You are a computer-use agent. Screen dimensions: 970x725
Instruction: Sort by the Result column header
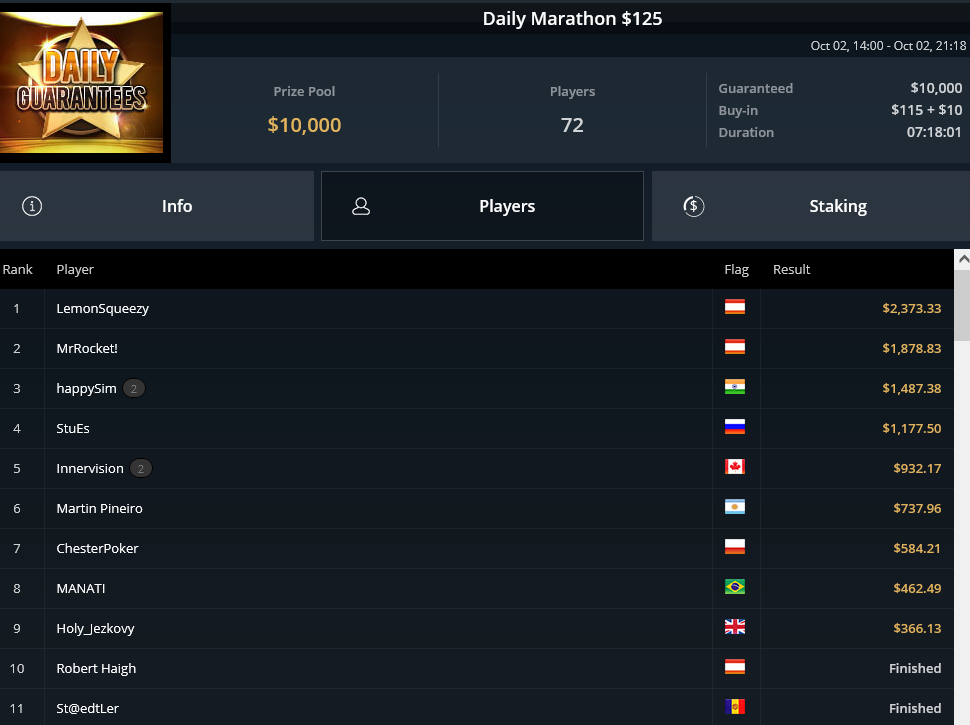pyautogui.click(x=791, y=270)
